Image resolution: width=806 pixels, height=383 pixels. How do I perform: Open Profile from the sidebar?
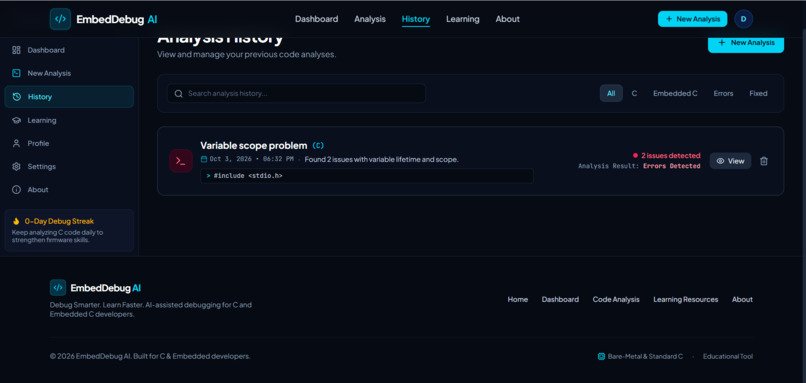click(69, 143)
